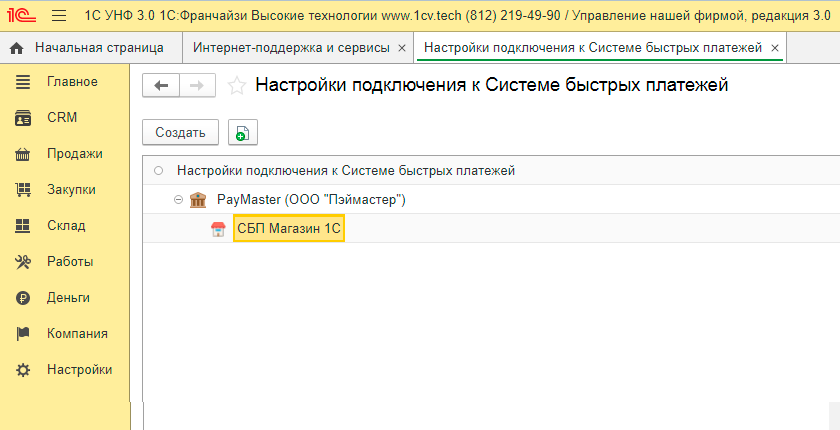
Task: Open the Закупки section
Action: pos(71,190)
